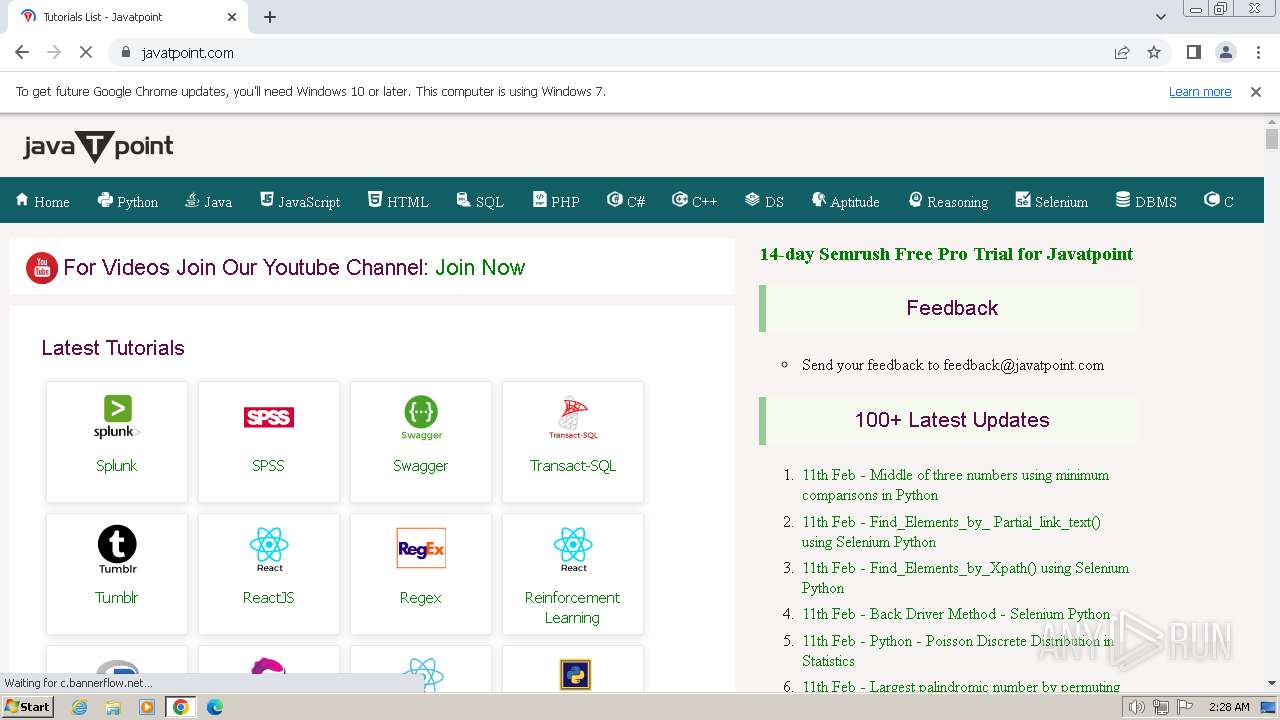Open Reasoning in navigation bar
Viewport: 1280px width, 720px height.
tap(948, 201)
